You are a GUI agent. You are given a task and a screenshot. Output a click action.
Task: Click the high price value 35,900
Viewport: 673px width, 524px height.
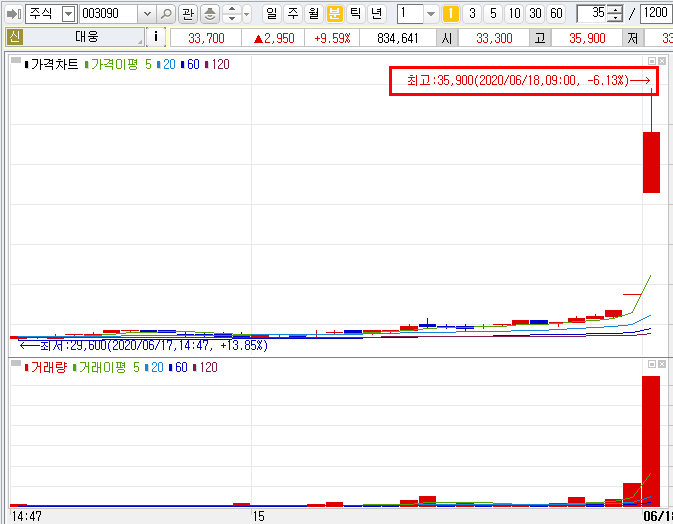[x=587, y=38]
